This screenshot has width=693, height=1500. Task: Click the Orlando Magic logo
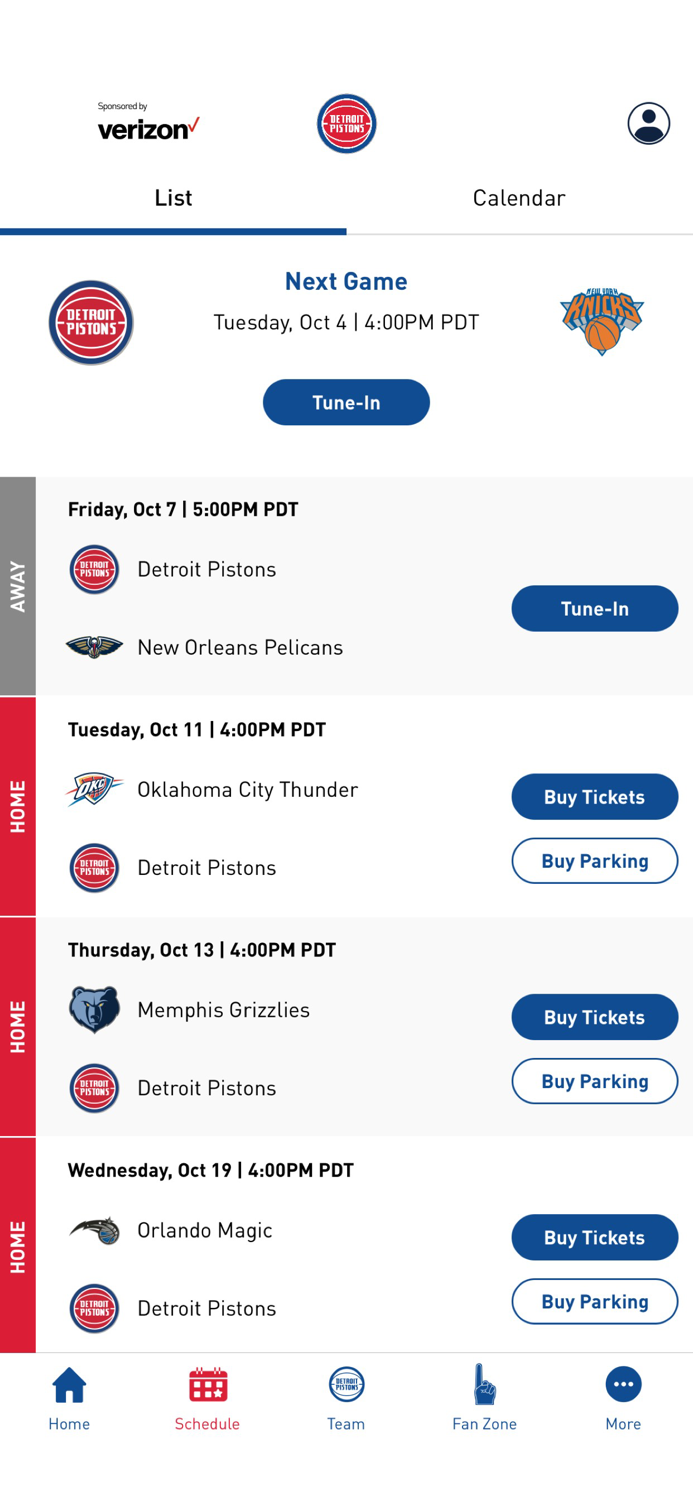[94, 1230]
